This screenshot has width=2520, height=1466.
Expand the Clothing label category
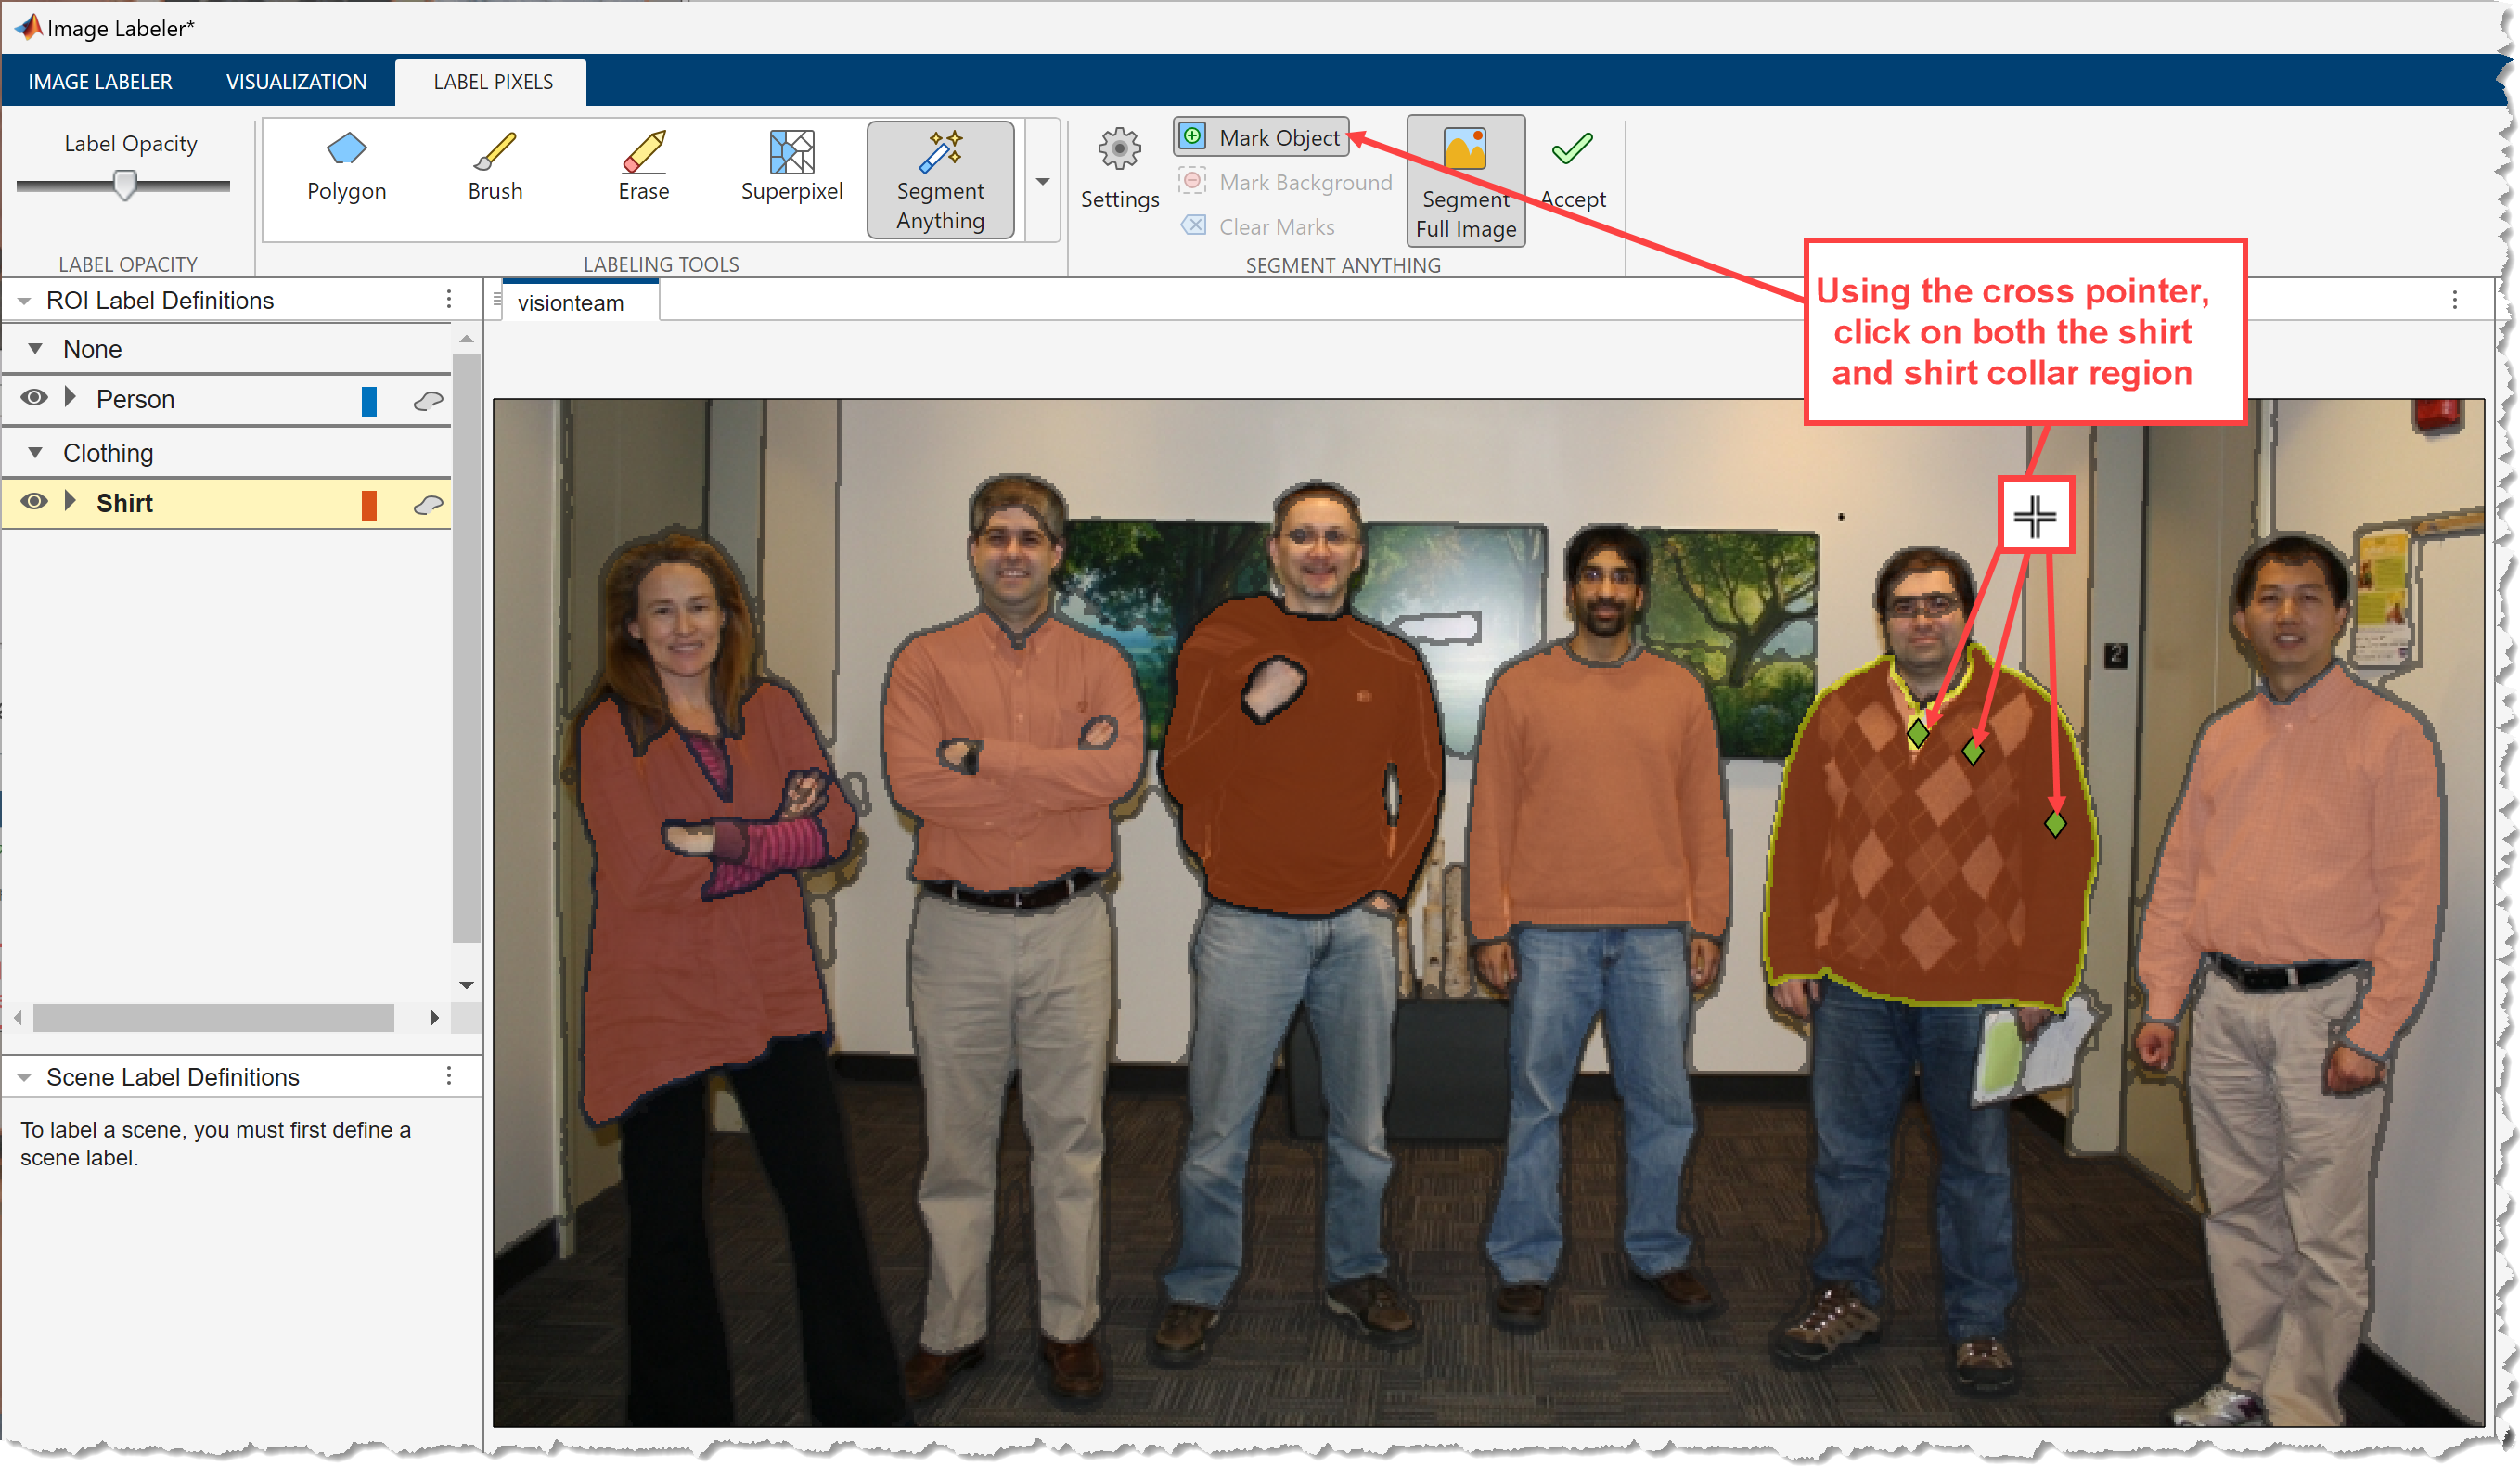click(x=36, y=454)
